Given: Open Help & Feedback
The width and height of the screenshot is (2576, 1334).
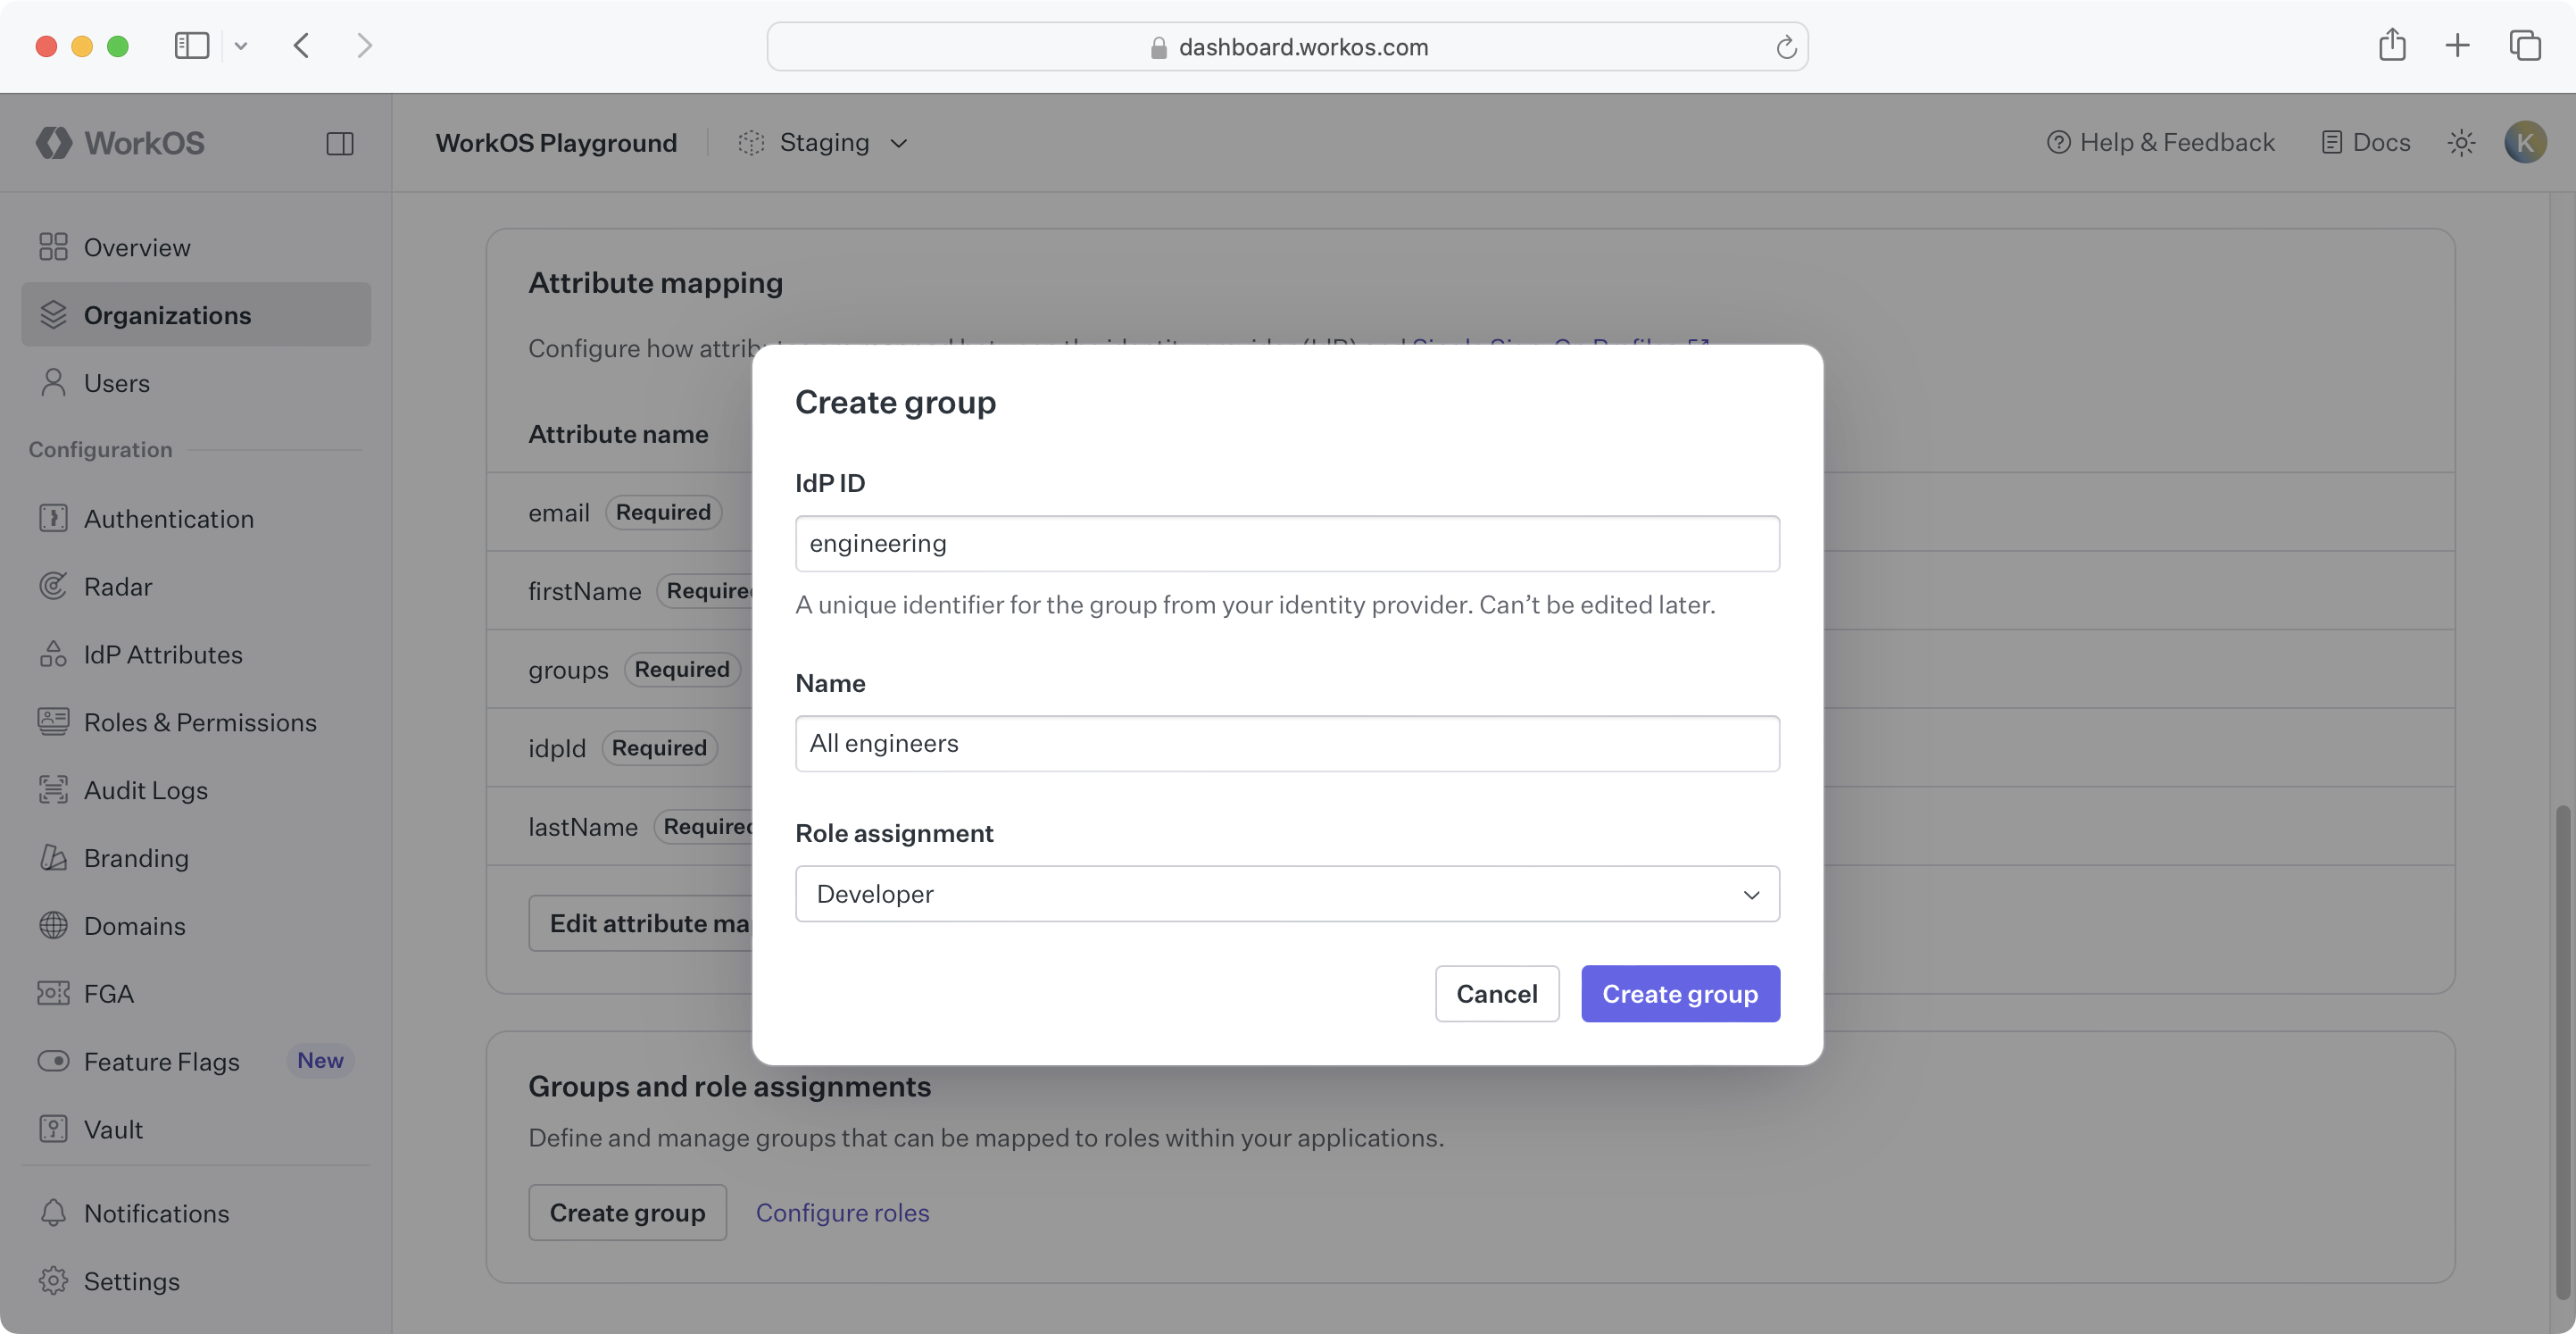Looking at the screenshot, I should coord(2160,142).
